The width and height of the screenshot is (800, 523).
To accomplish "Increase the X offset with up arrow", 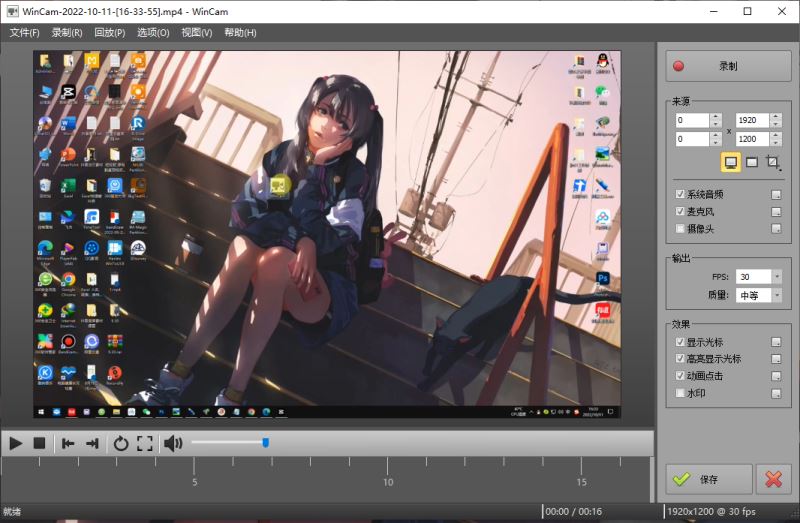I will (716, 117).
